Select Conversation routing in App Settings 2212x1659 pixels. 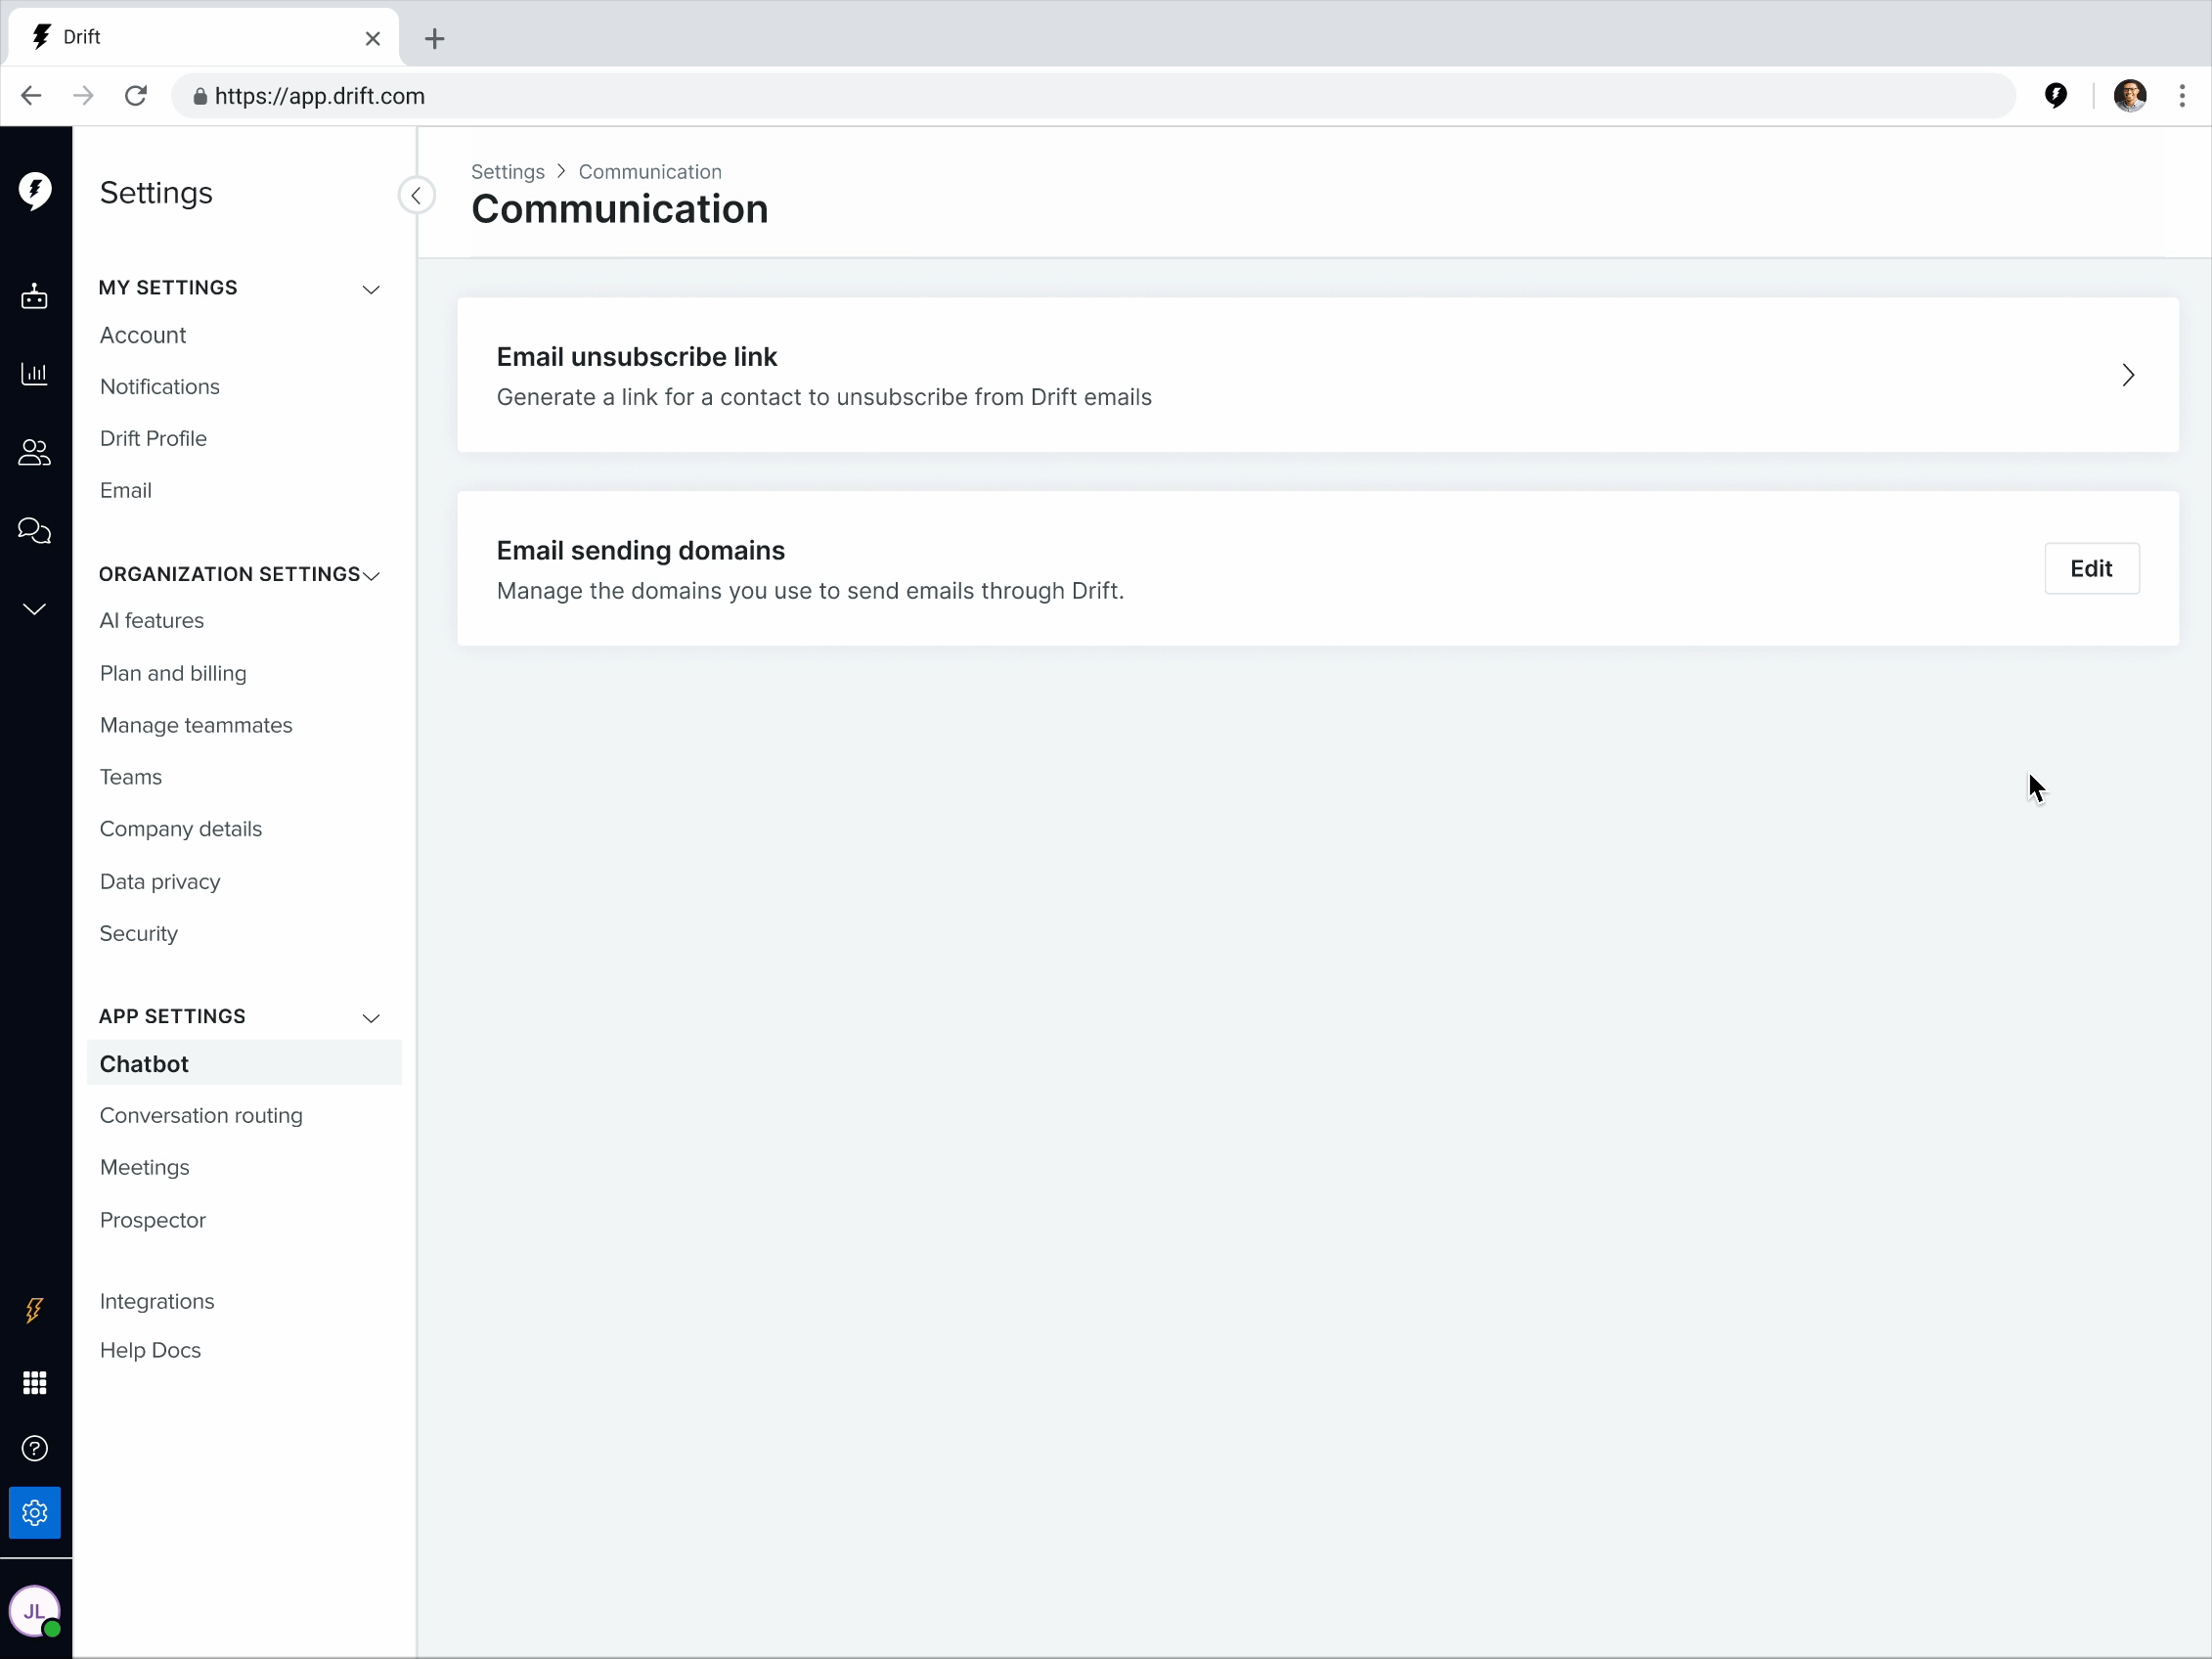201,1115
